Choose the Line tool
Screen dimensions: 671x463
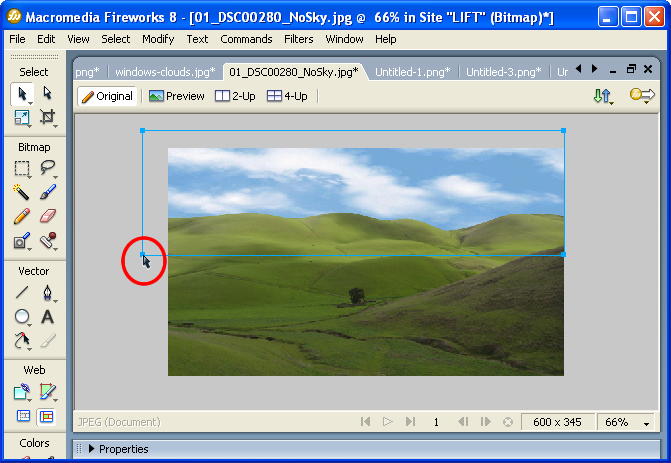pos(22,293)
